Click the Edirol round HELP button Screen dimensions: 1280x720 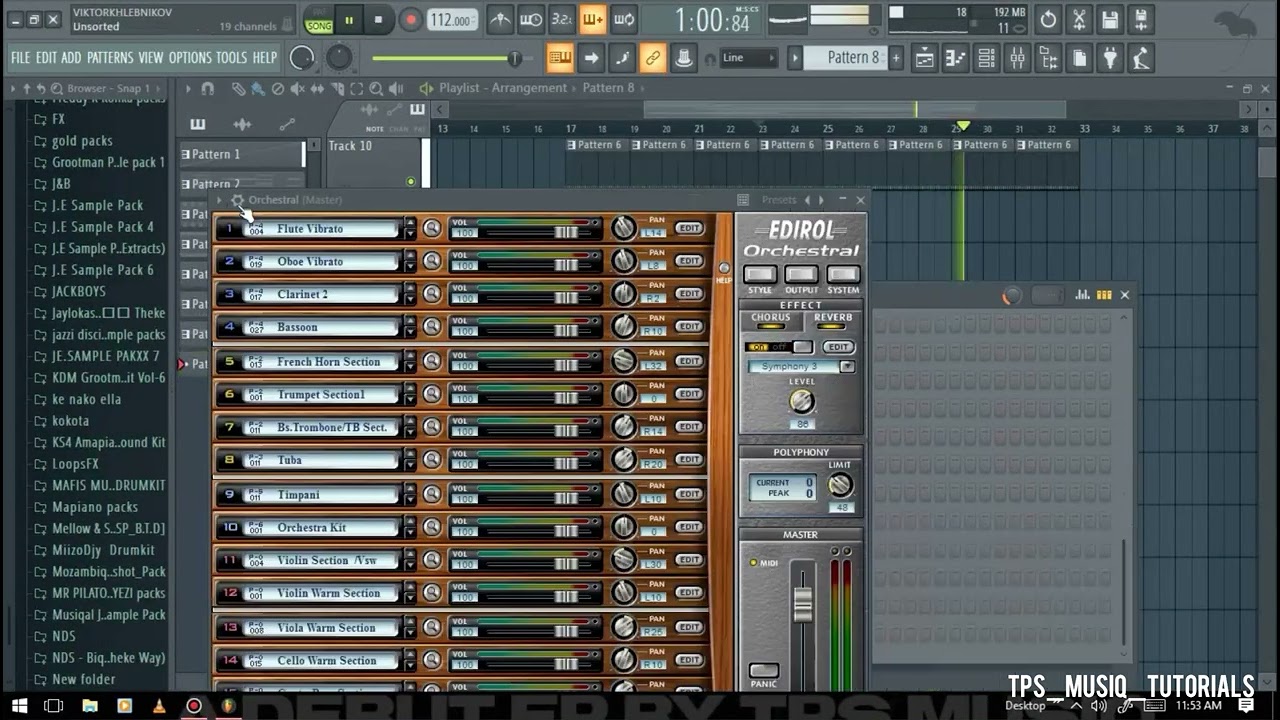(x=724, y=268)
